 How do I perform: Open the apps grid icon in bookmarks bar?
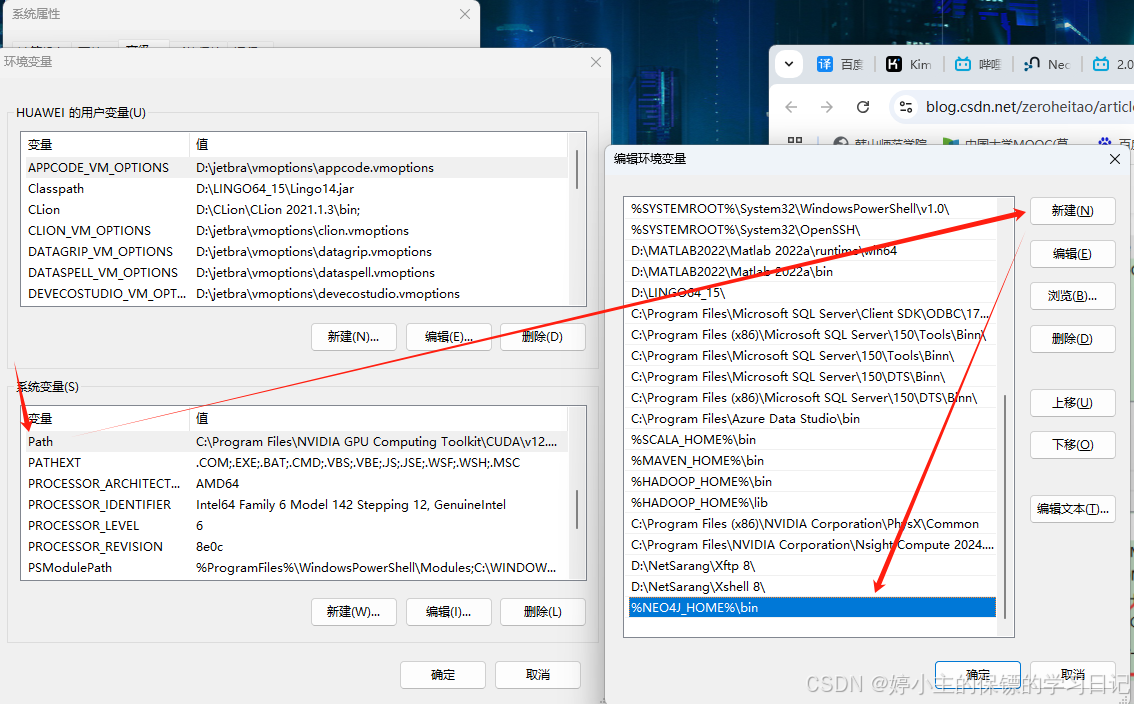pyautogui.click(x=795, y=140)
